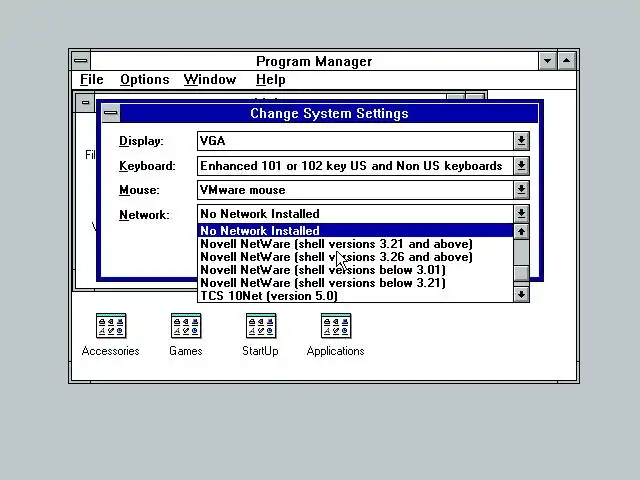
Task: Click the Enhanced 101 or 102 keyboard field
Action: pos(355,166)
